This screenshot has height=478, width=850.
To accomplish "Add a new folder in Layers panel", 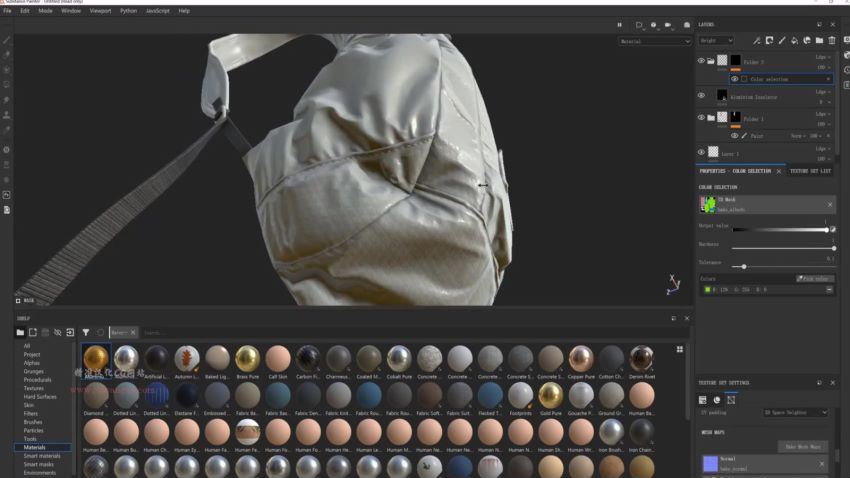I will (x=819, y=41).
